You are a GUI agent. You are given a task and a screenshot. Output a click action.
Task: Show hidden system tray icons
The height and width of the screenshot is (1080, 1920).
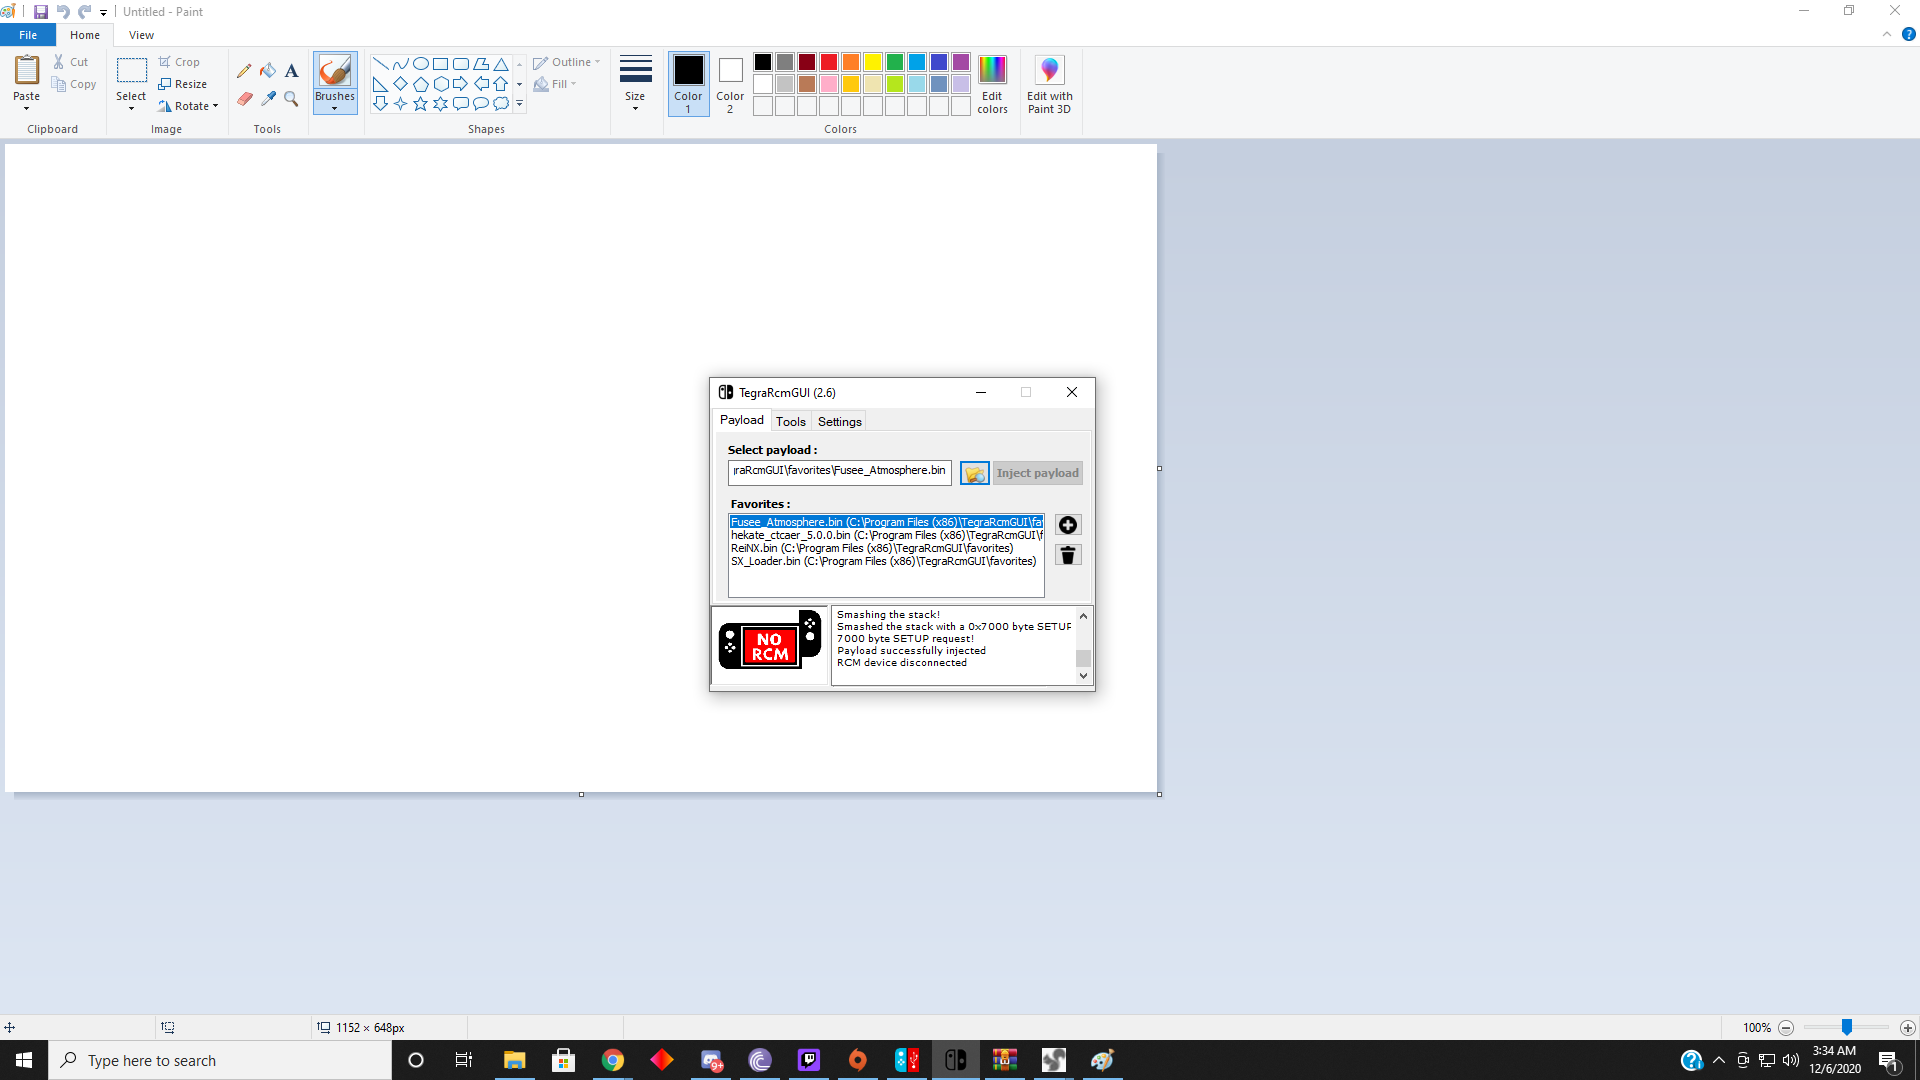tap(1719, 1060)
